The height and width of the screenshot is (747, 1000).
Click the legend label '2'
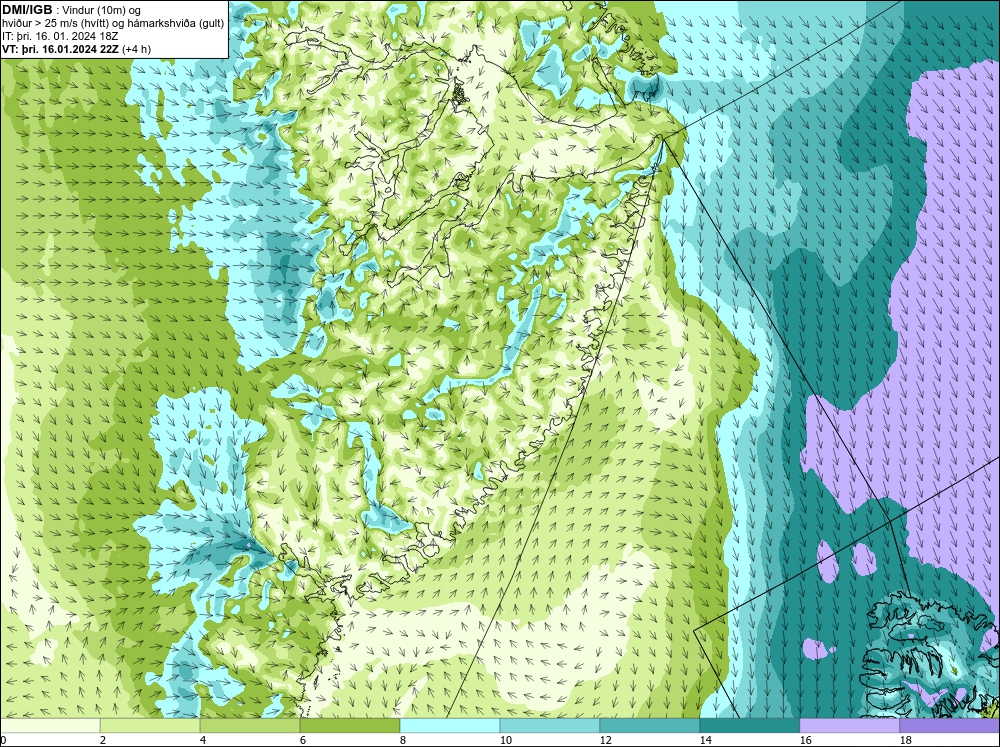[103, 740]
